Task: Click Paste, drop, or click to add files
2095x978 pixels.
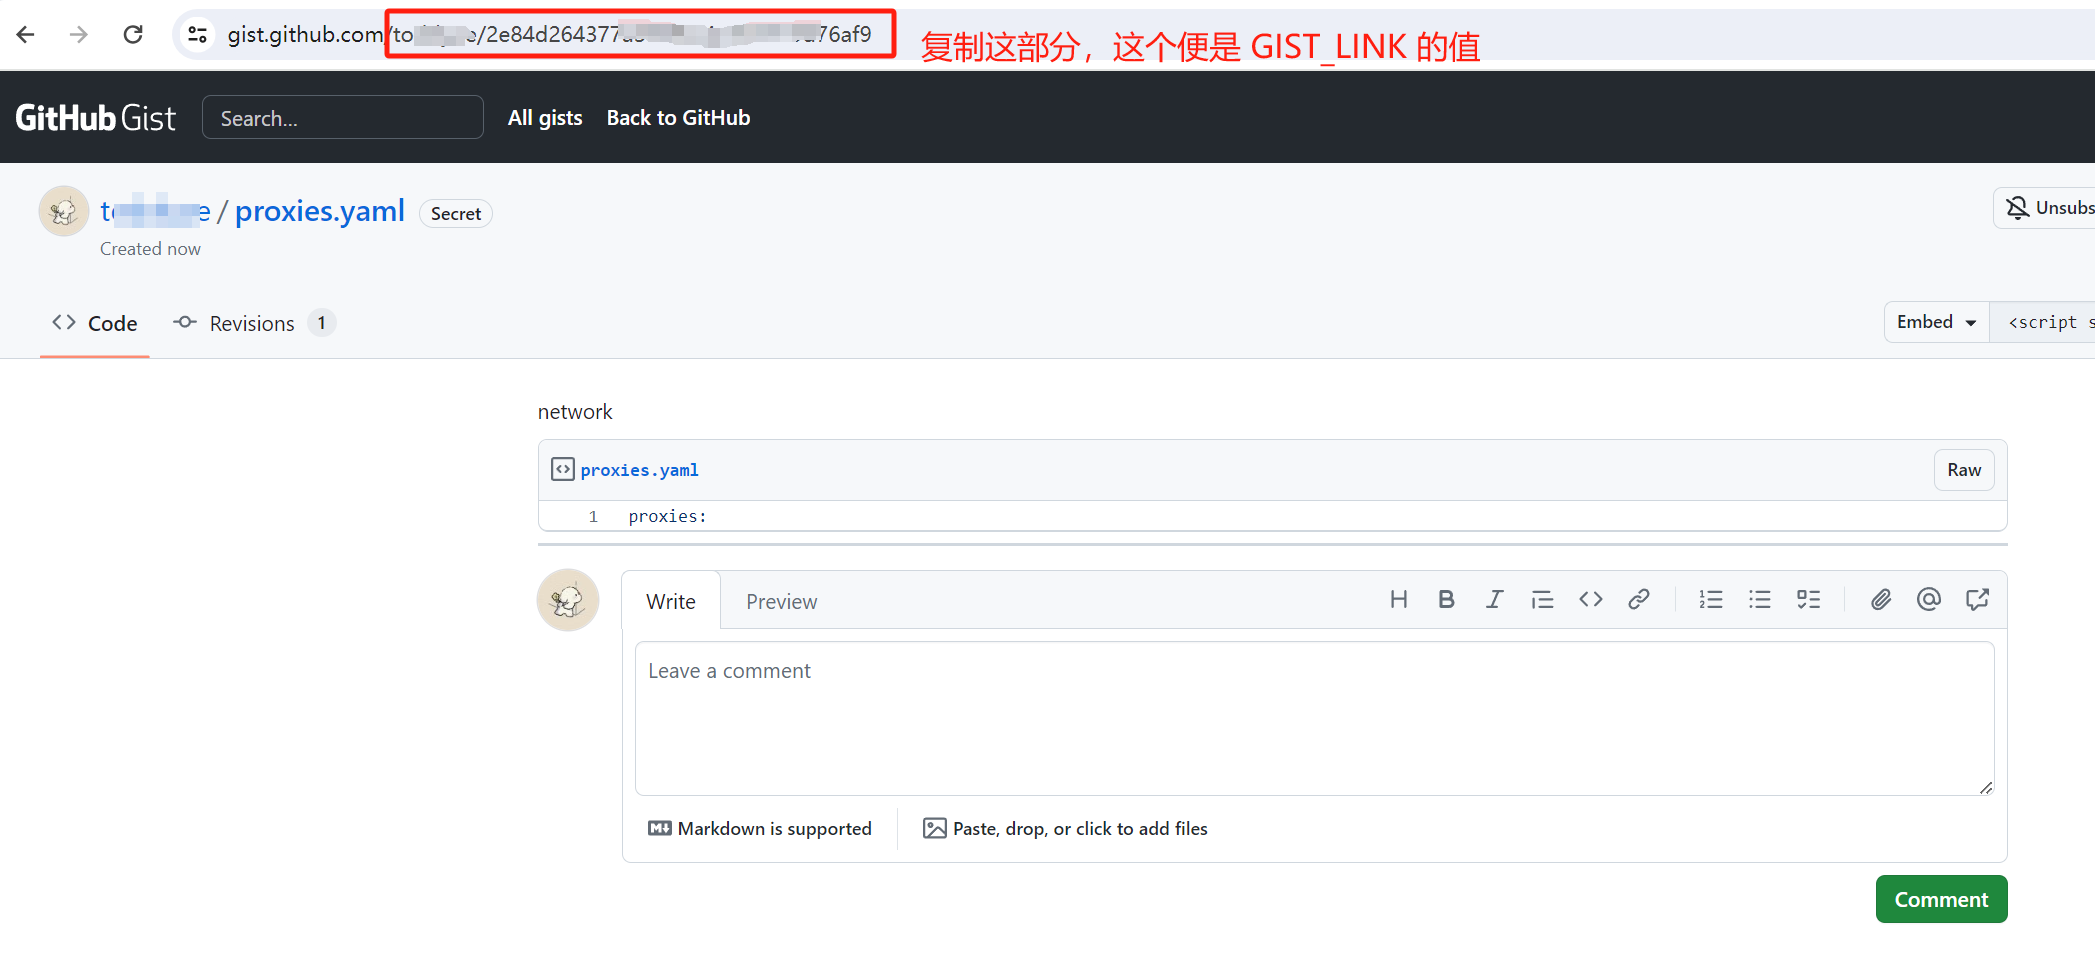Action: 1065,828
